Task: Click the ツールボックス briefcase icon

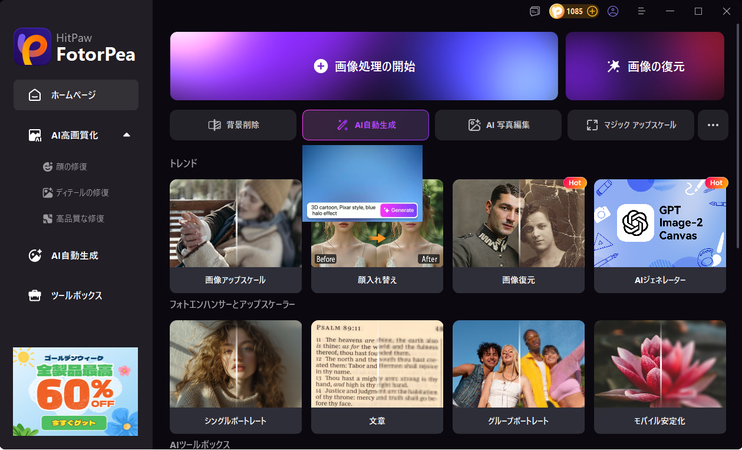Action: pyautogui.click(x=35, y=296)
